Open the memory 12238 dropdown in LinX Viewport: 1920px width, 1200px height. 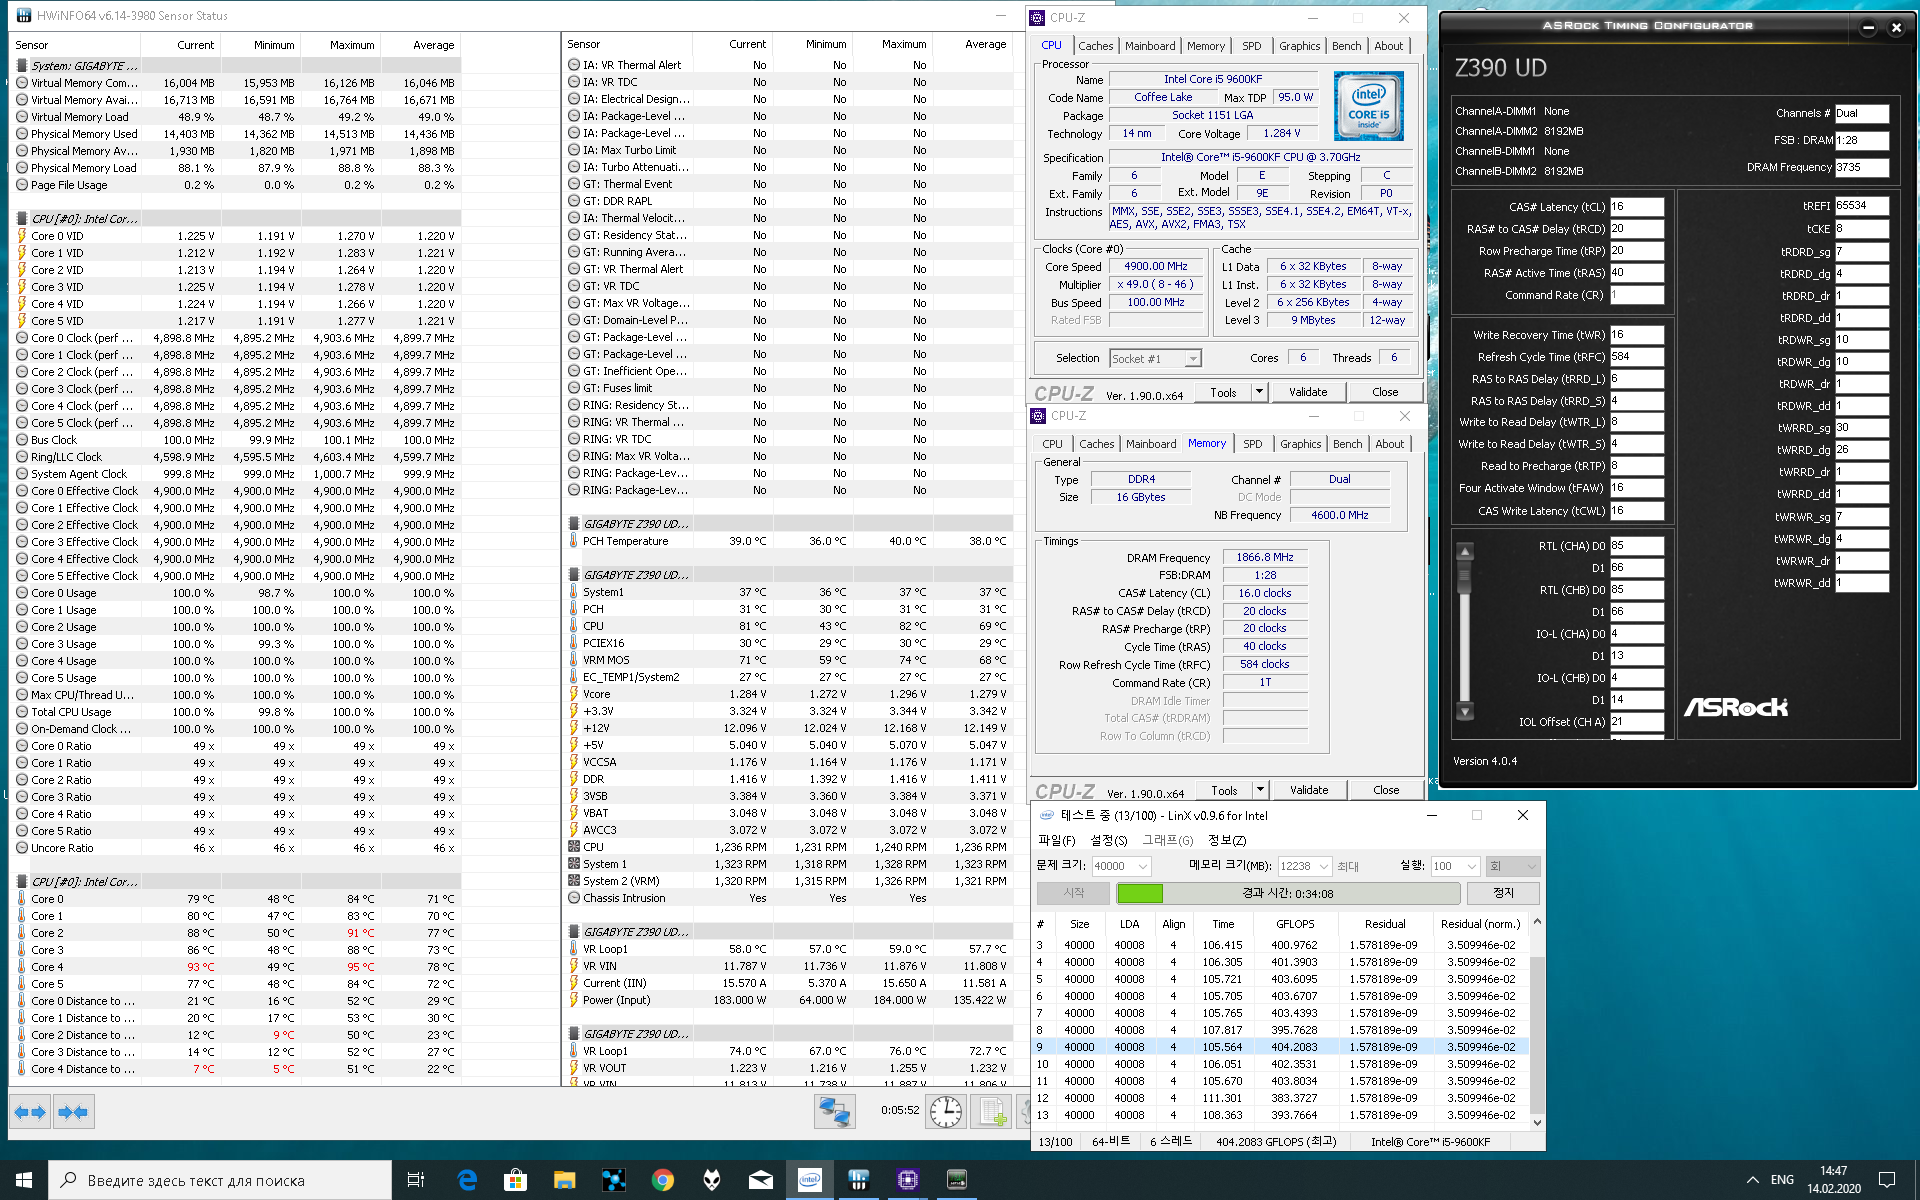coord(1324,866)
